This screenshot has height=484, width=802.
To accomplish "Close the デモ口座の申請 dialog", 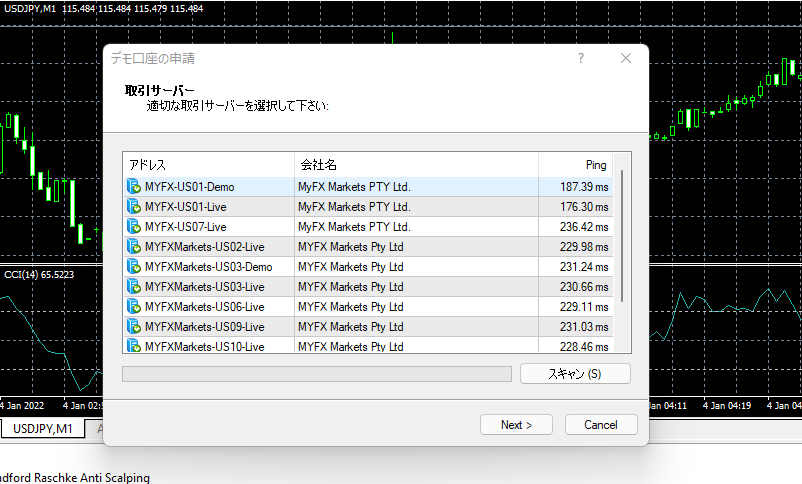I will (x=626, y=58).
